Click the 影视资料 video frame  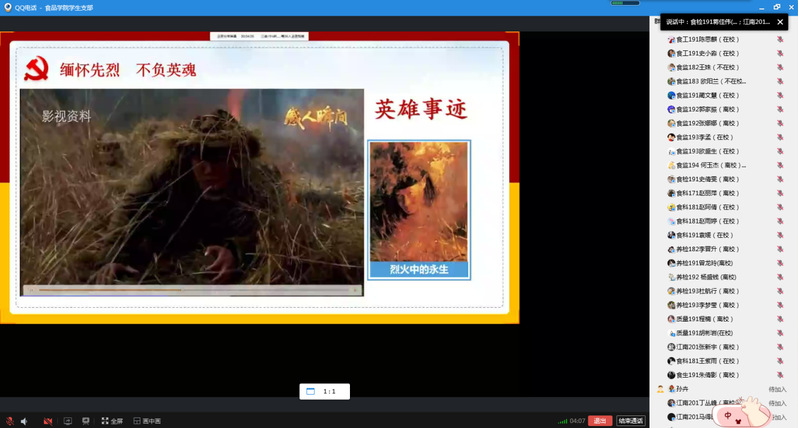click(x=192, y=192)
